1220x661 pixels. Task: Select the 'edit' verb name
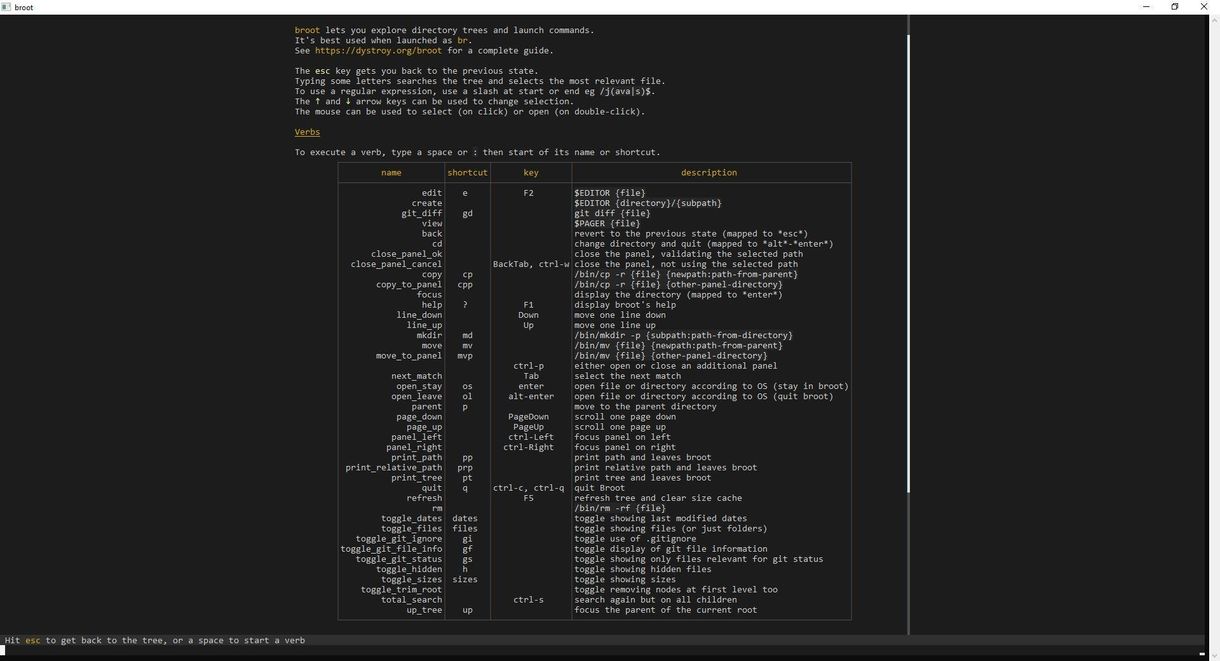(431, 193)
